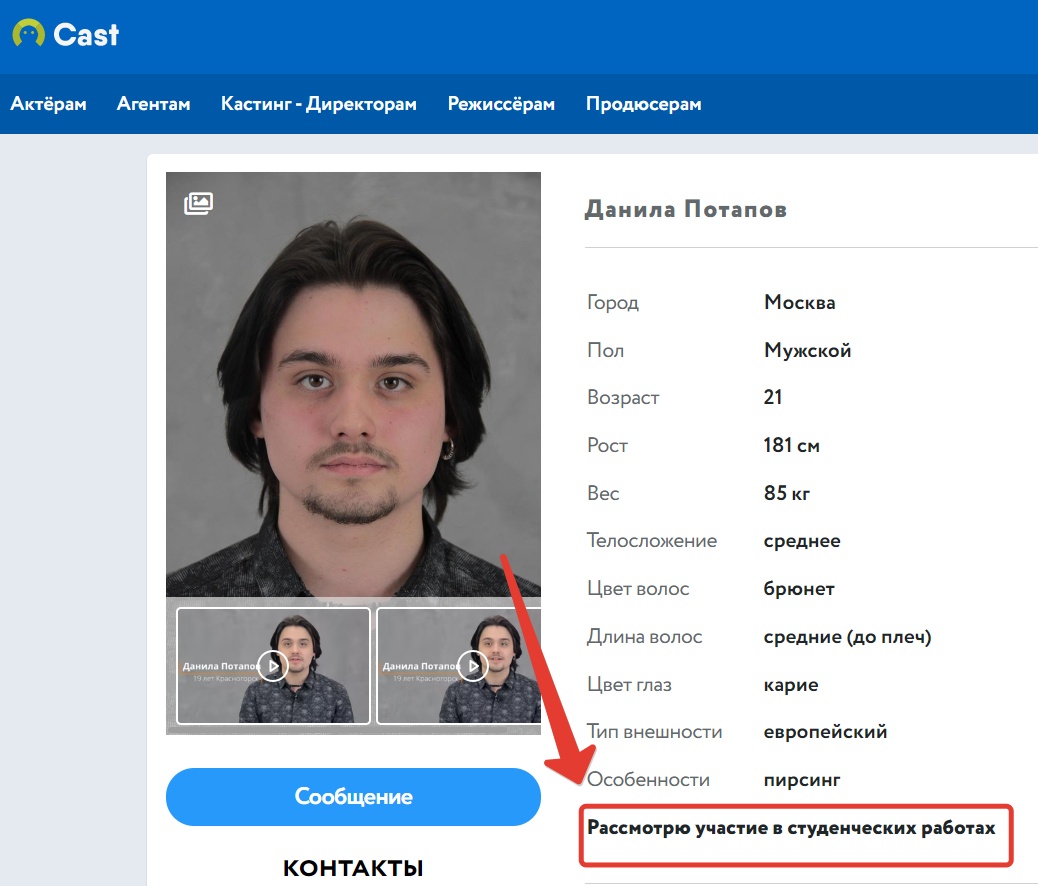
Task: Click the Тип внешности label
Action: (x=655, y=732)
